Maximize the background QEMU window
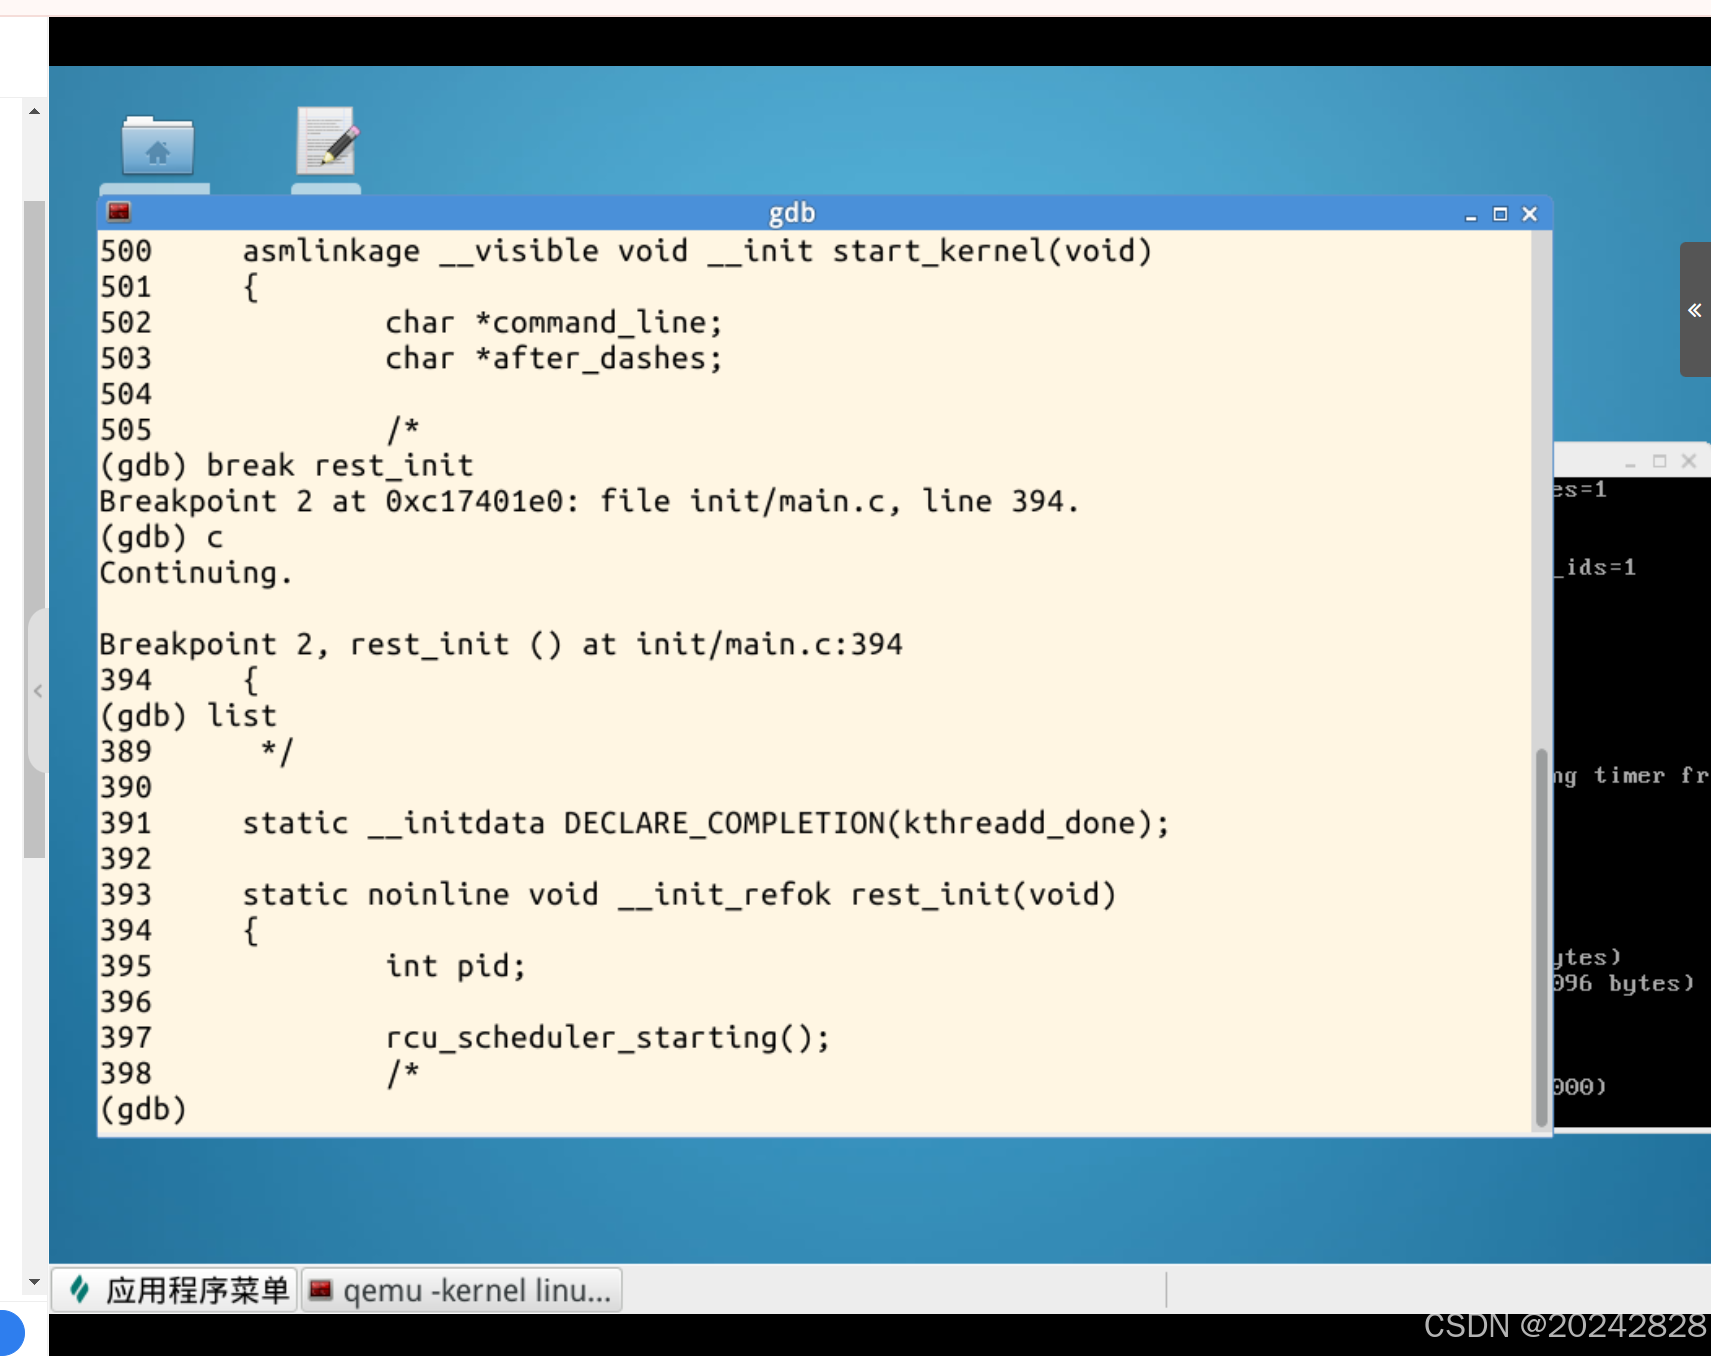The width and height of the screenshot is (1711, 1356). [x=1660, y=461]
